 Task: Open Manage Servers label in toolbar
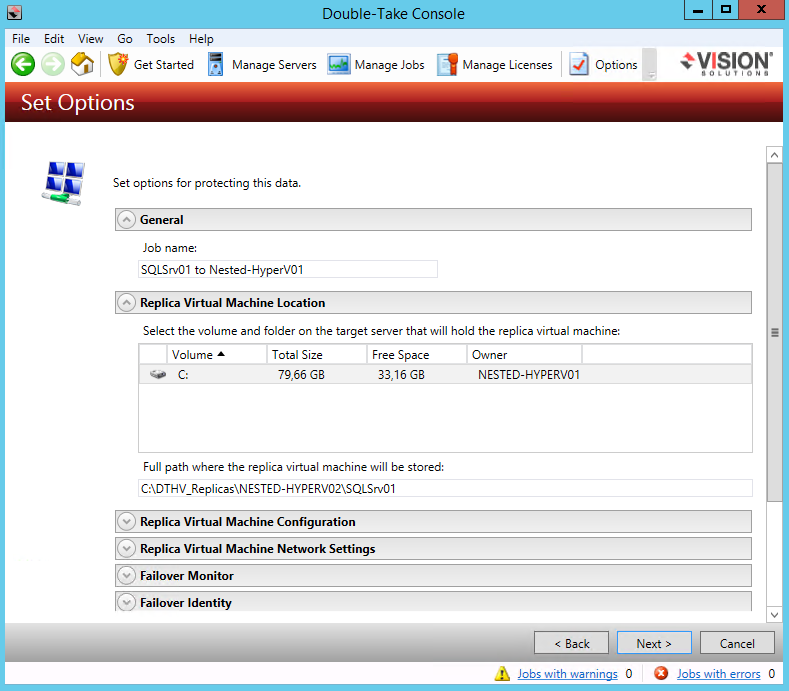tap(274, 65)
